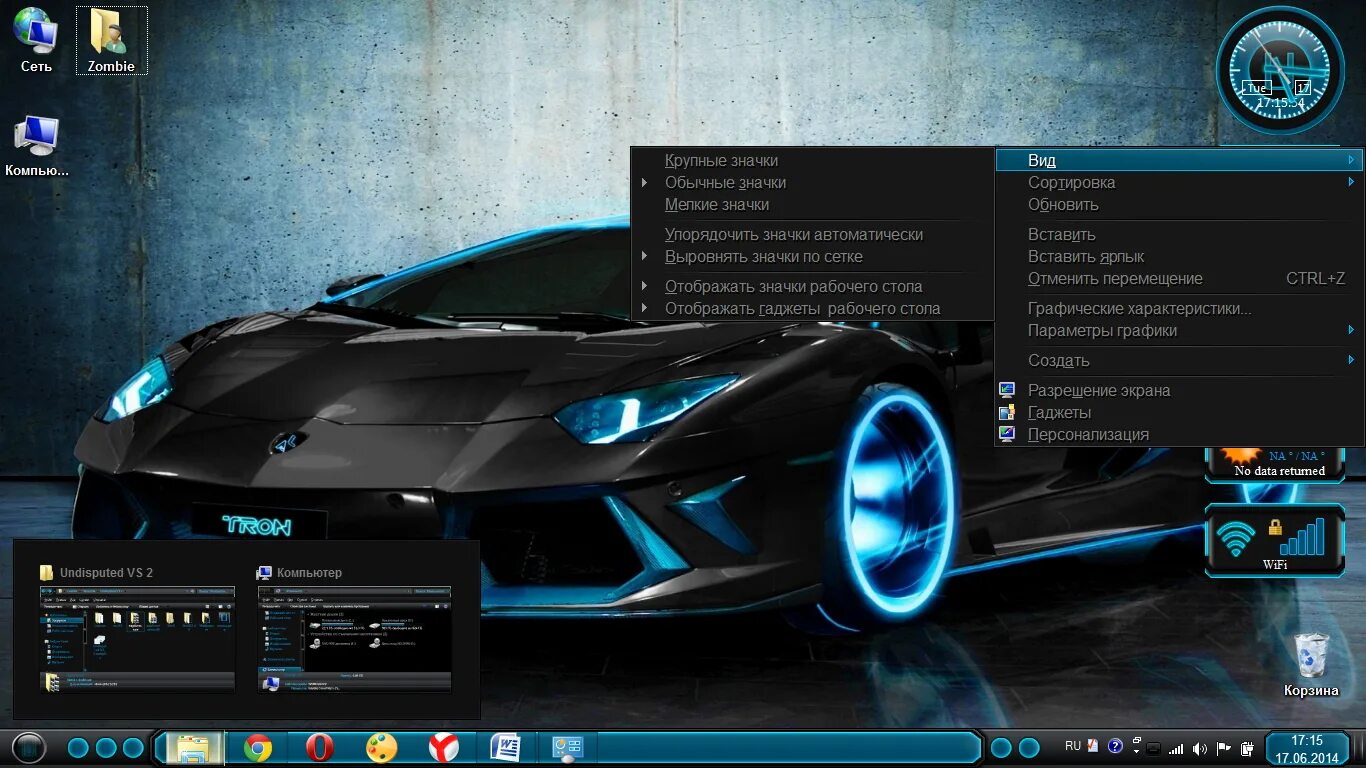The height and width of the screenshot is (768, 1366).
Task: Launch Google Chrome from the taskbar
Action: click(x=258, y=748)
